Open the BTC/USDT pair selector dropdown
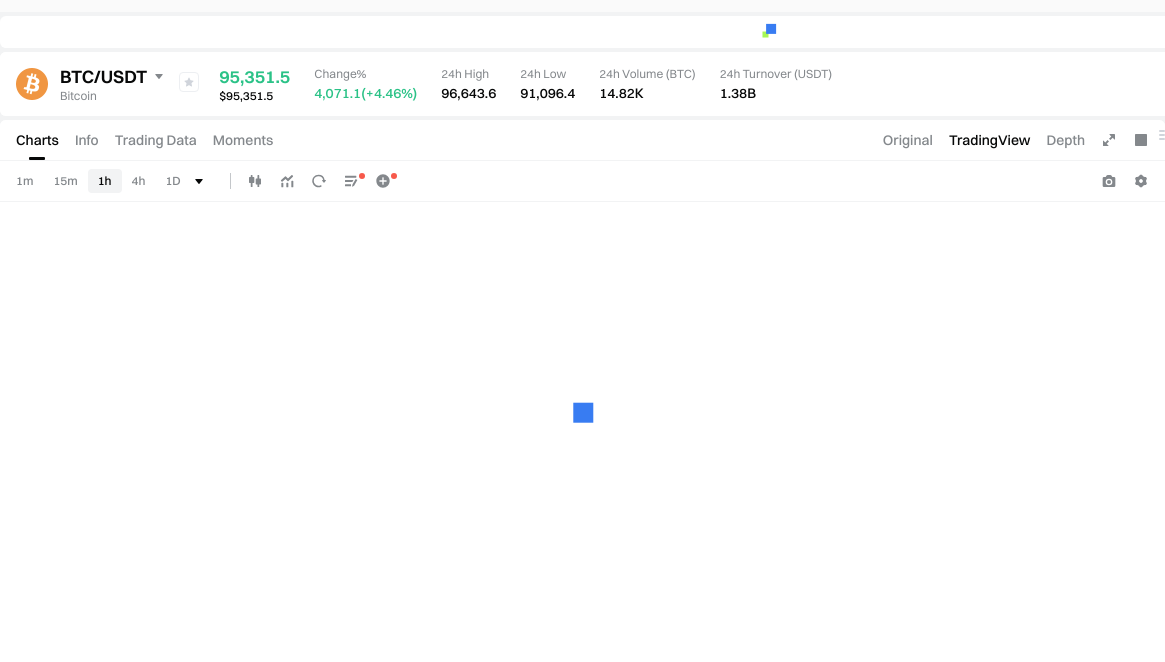 click(x=158, y=76)
